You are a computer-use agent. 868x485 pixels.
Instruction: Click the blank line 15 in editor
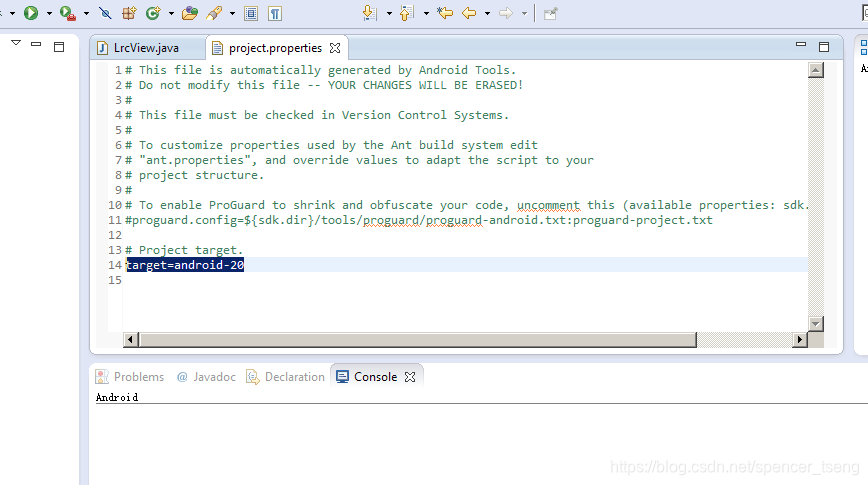(x=465, y=280)
